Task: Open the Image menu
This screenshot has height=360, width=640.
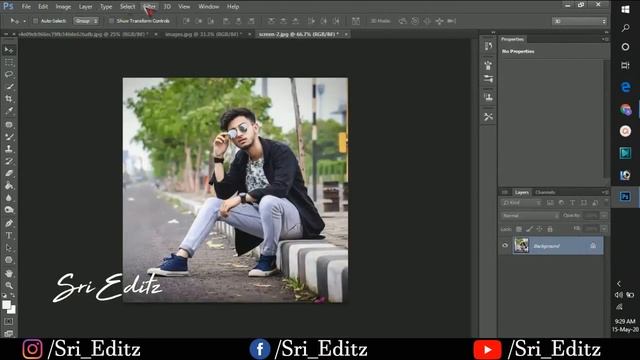Action: pyautogui.click(x=63, y=7)
